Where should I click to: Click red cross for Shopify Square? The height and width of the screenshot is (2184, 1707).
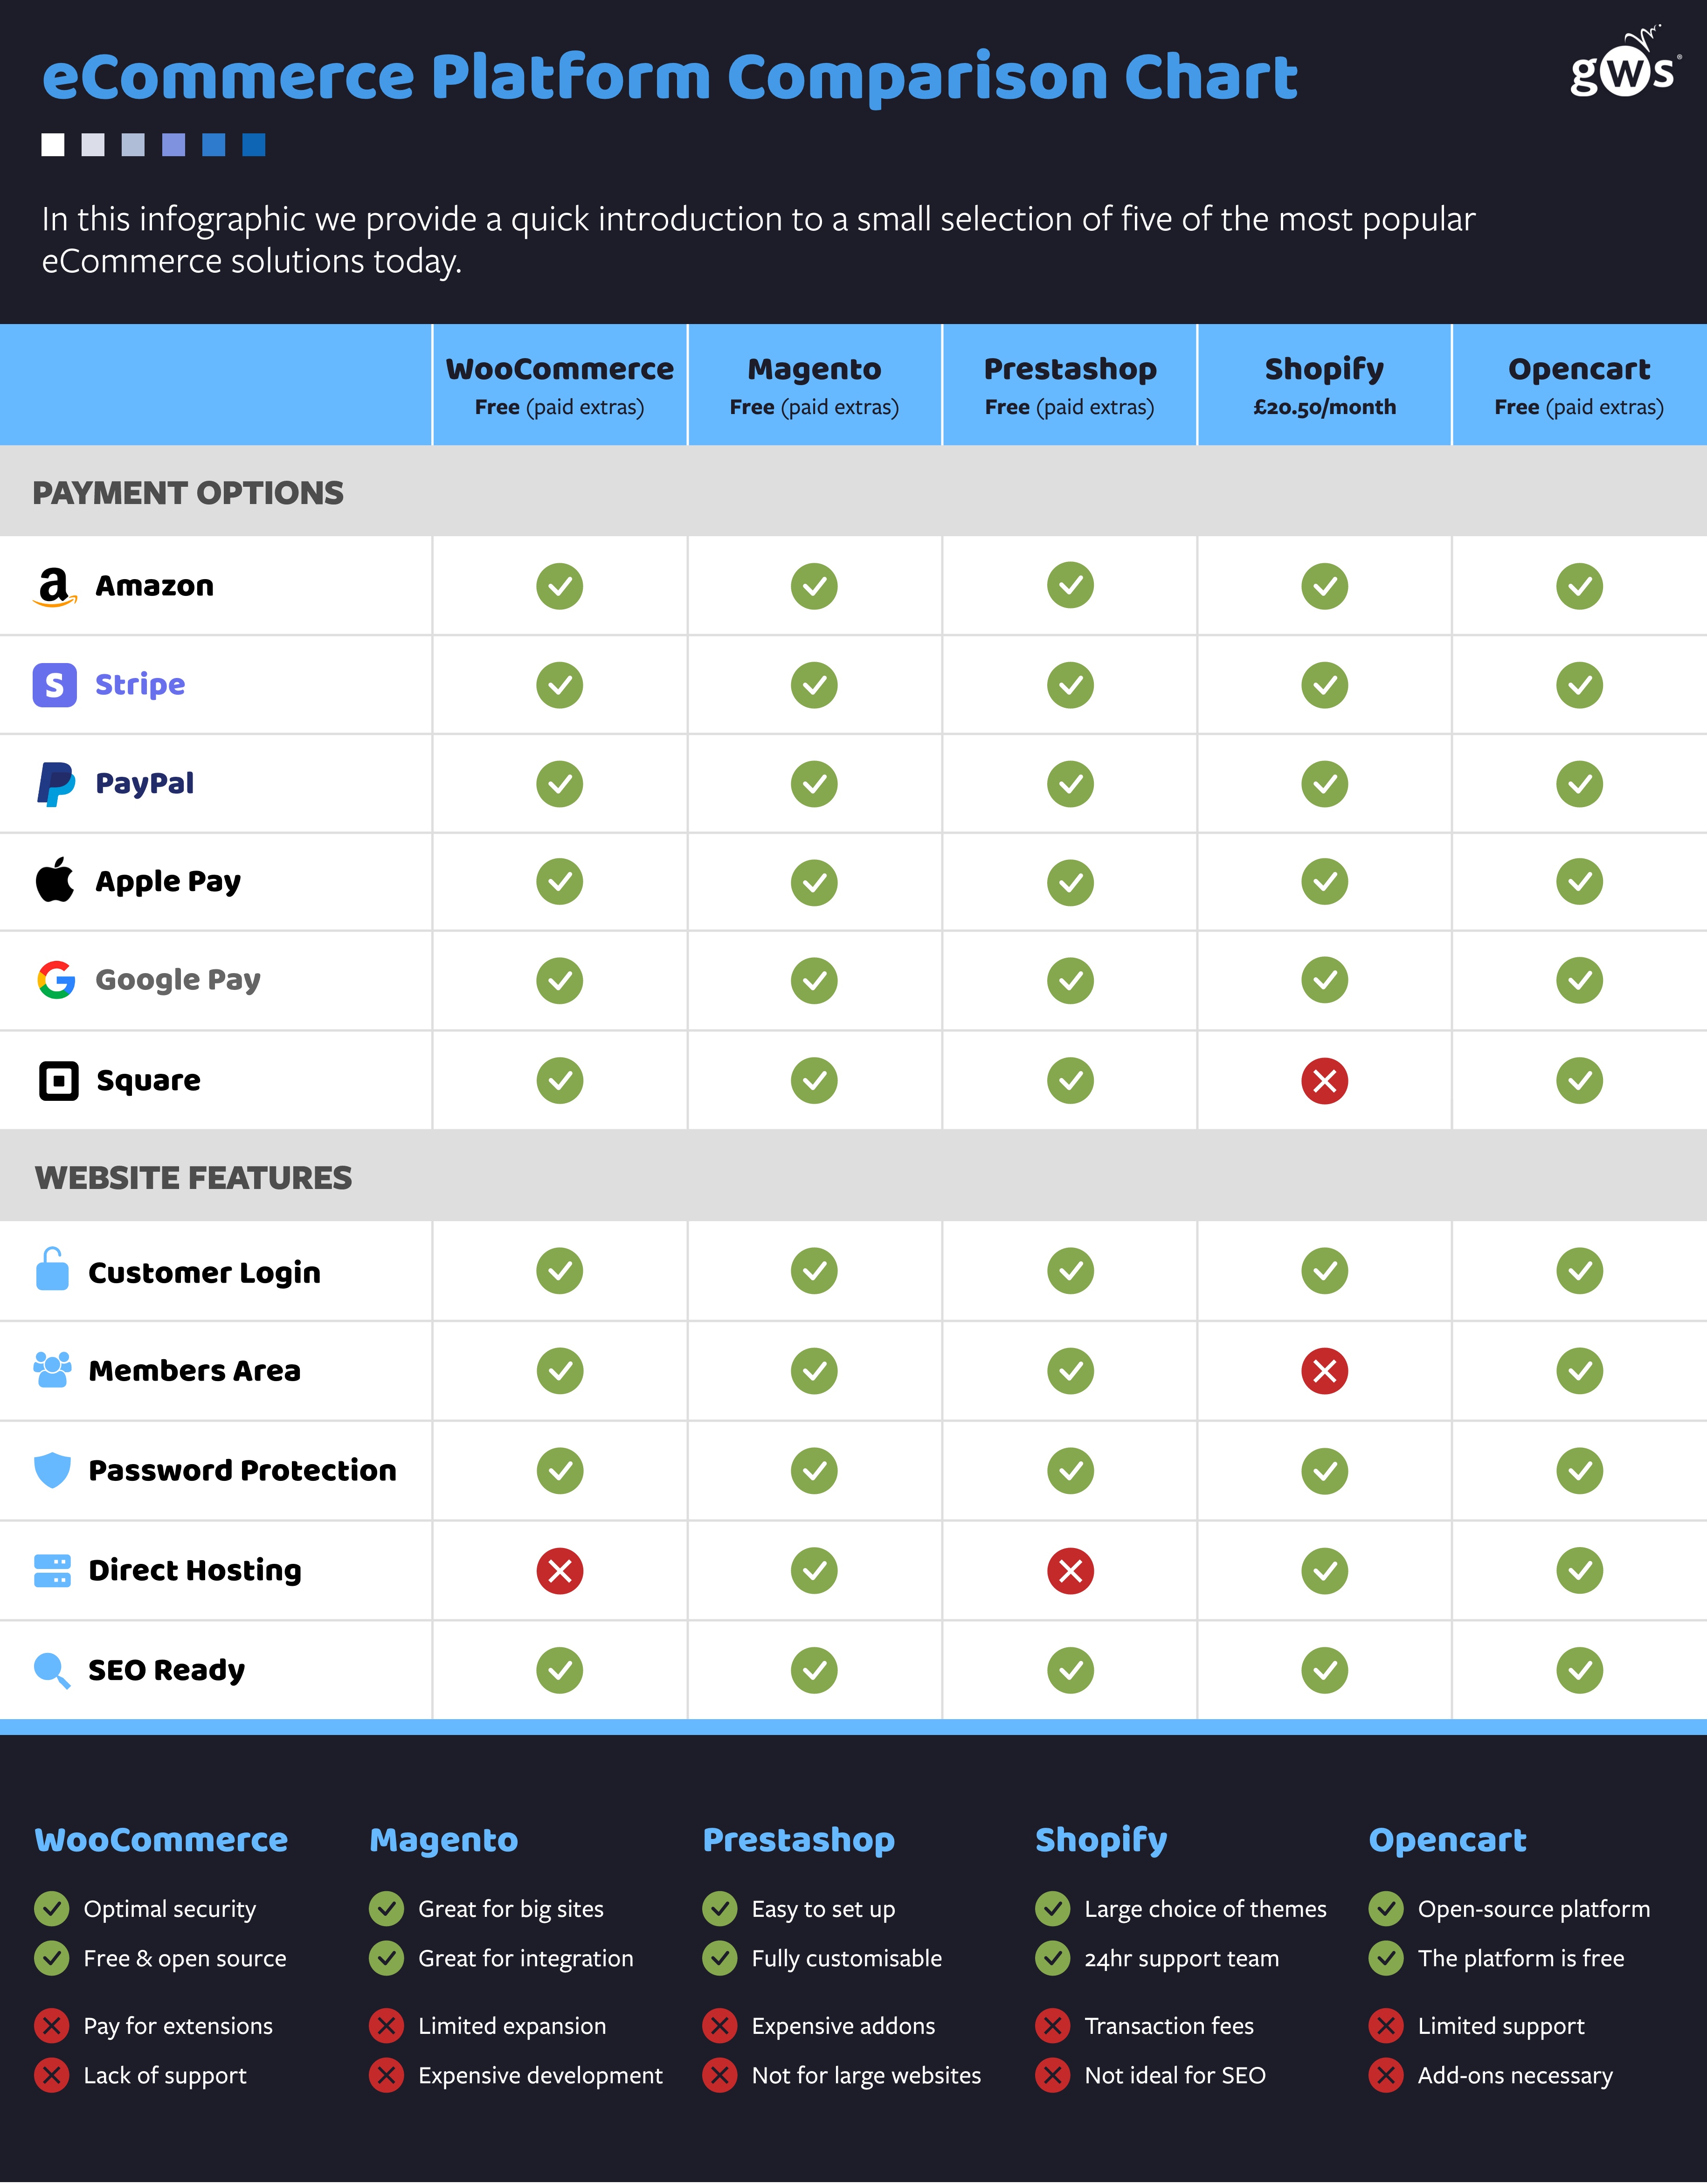[1325, 1081]
